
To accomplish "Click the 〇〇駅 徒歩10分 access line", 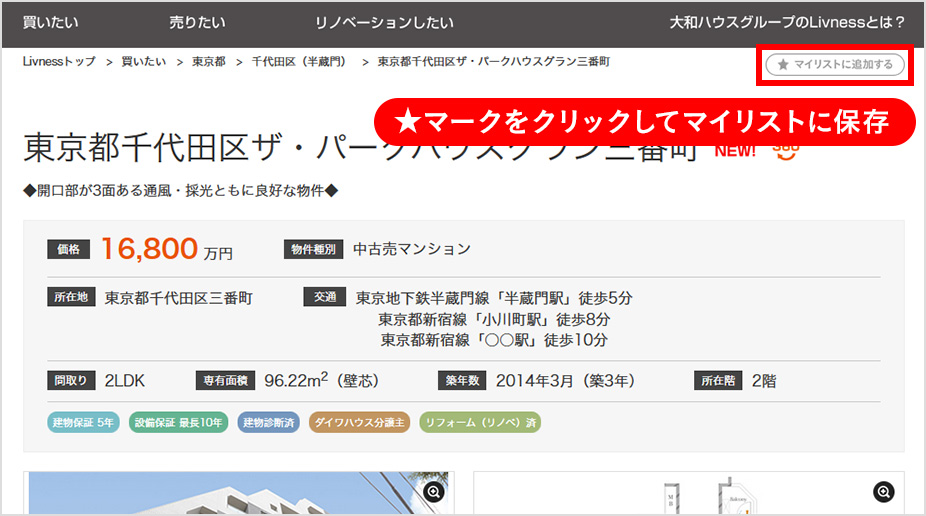I will (494, 340).
